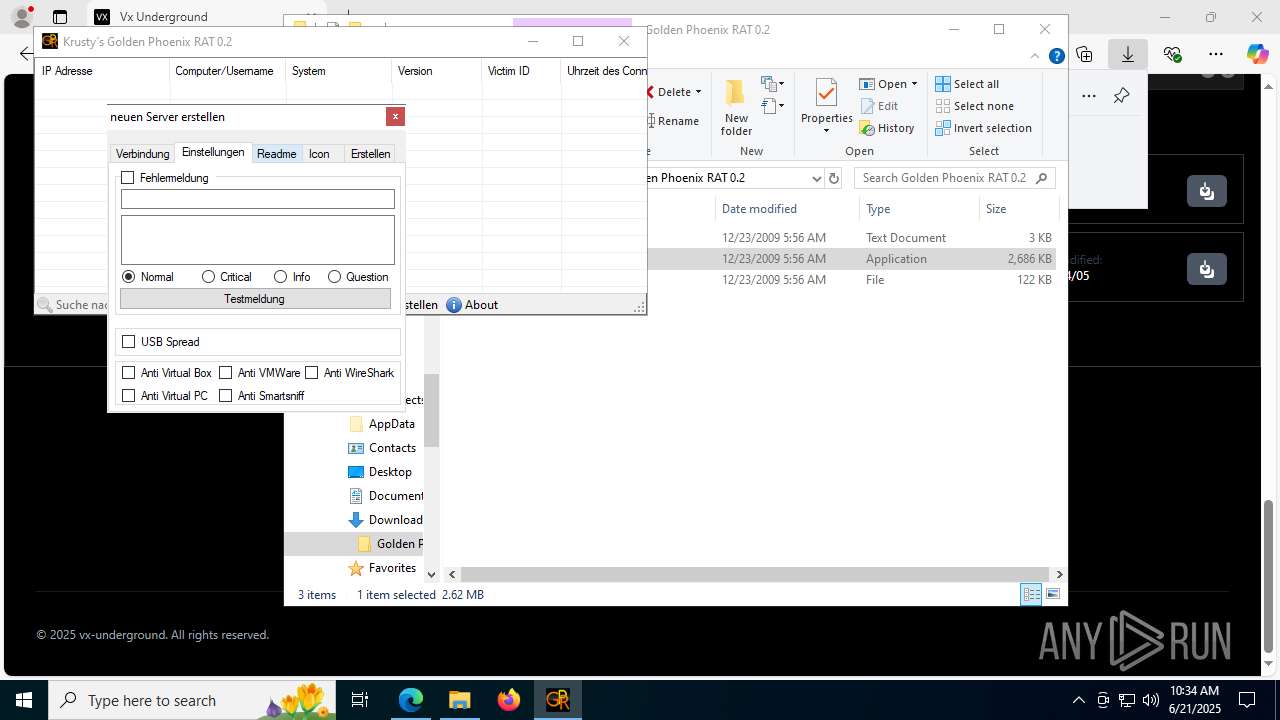Click Invert selection in Explorer ribbon
Viewport: 1280px width, 720px height.
(984, 128)
